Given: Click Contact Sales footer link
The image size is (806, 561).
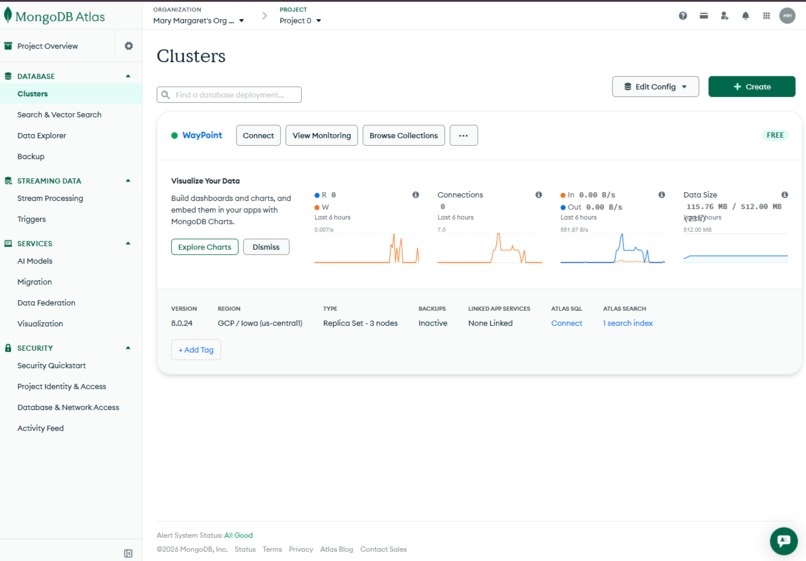Looking at the screenshot, I should 383,549.
